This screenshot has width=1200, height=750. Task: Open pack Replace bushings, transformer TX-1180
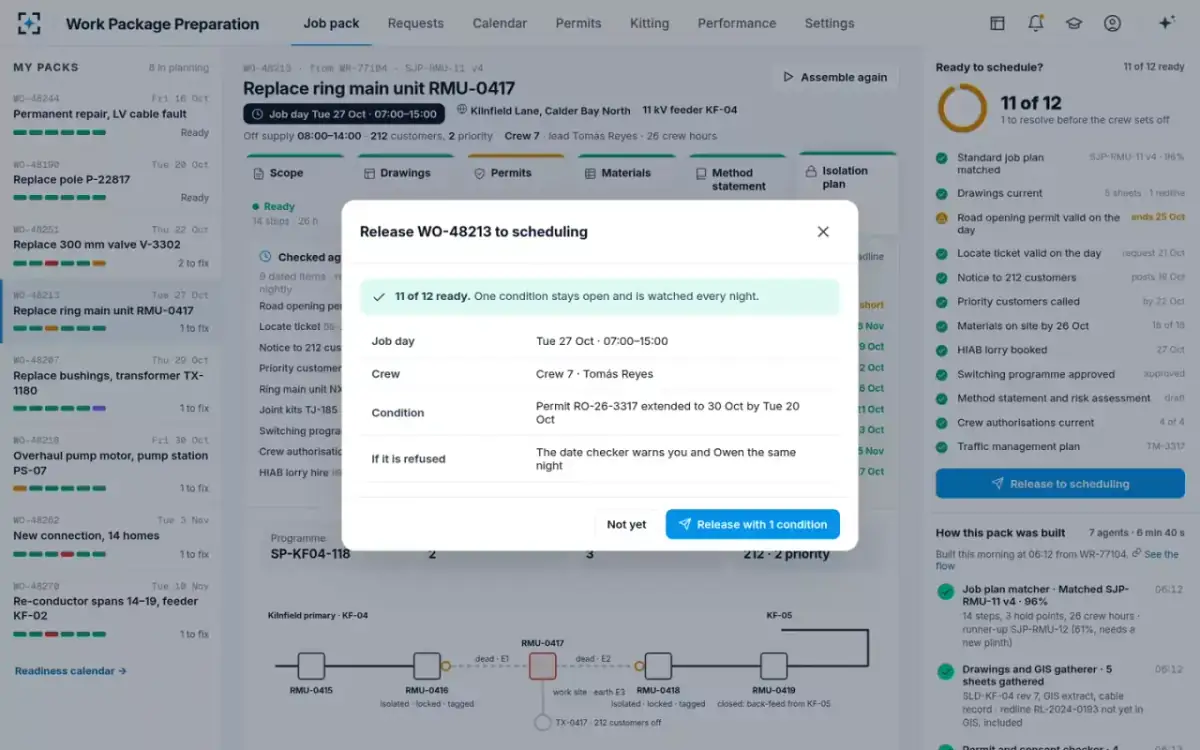point(110,384)
